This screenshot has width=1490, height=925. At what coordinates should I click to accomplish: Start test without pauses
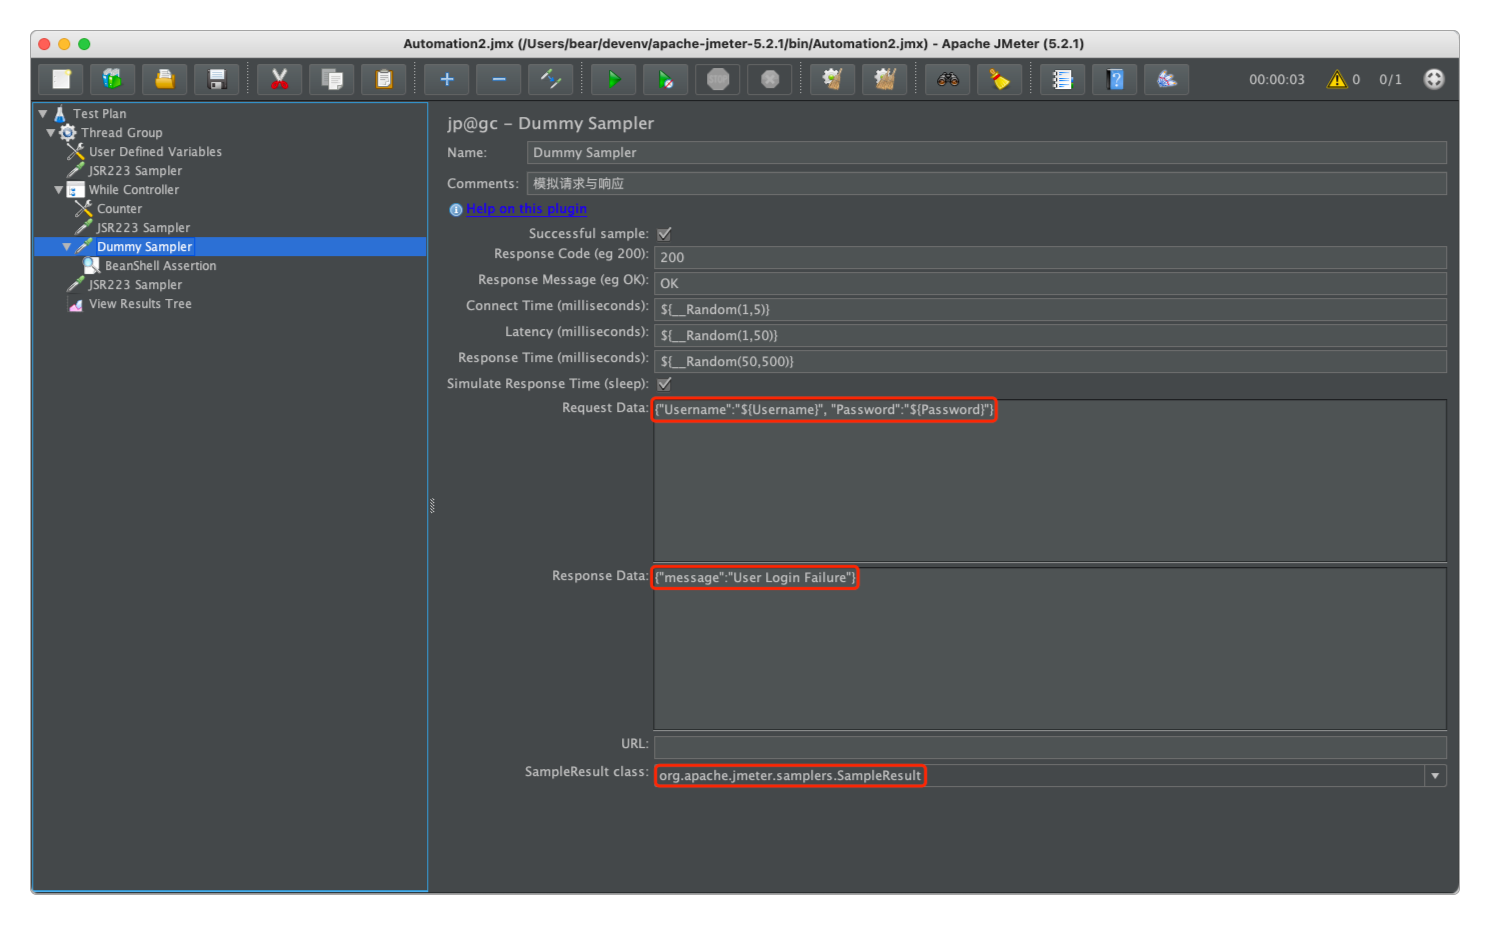665,79
